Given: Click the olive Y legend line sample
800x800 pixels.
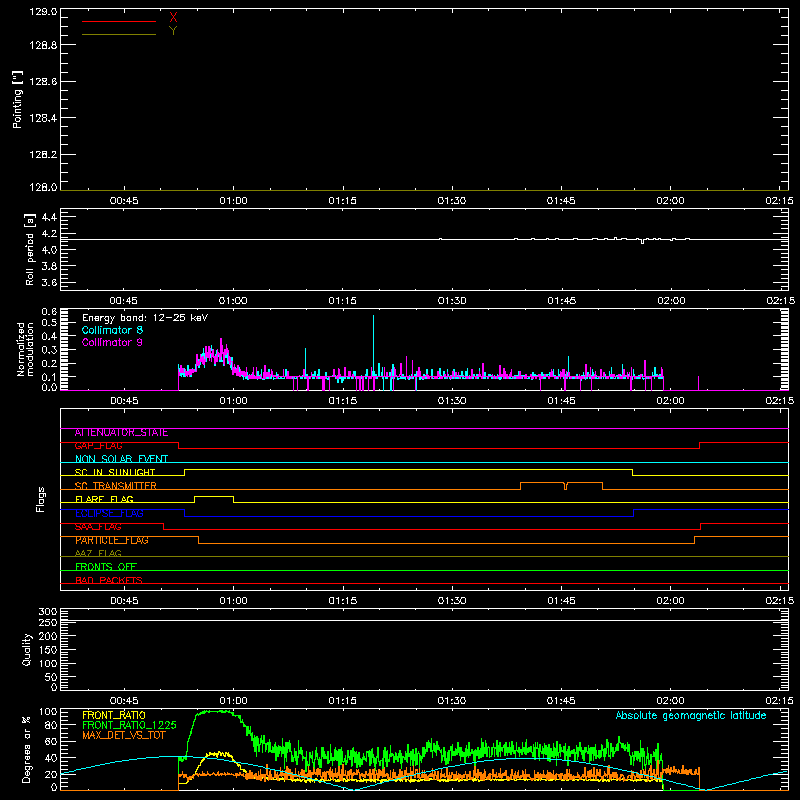Looking at the screenshot, I should coord(119,34).
